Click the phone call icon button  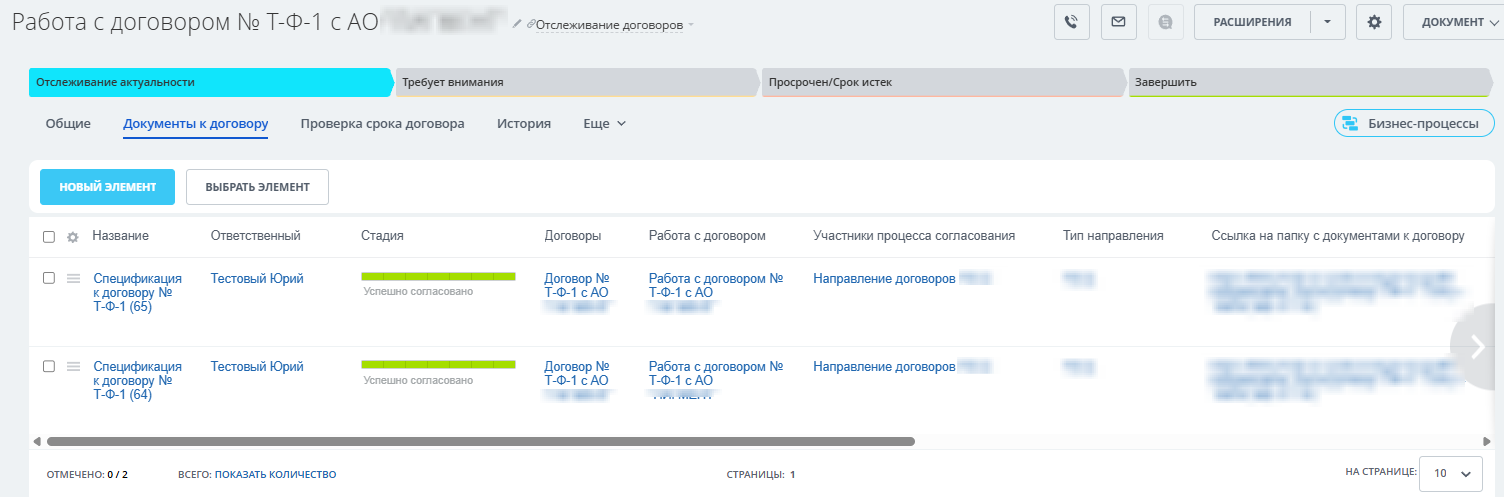pyautogui.click(x=1072, y=22)
